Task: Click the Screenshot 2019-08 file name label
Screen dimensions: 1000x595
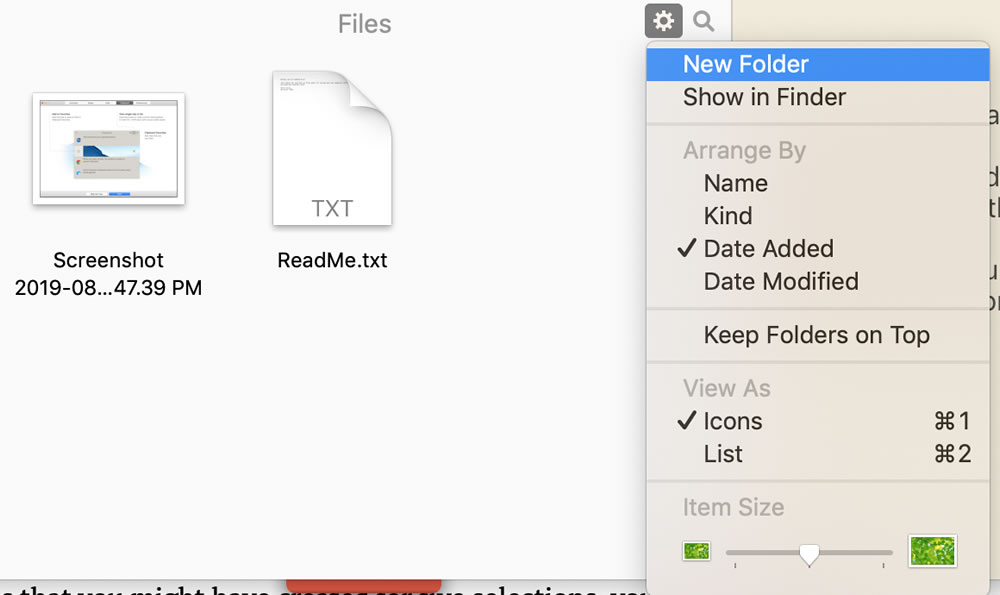Action: coord(108,274)
